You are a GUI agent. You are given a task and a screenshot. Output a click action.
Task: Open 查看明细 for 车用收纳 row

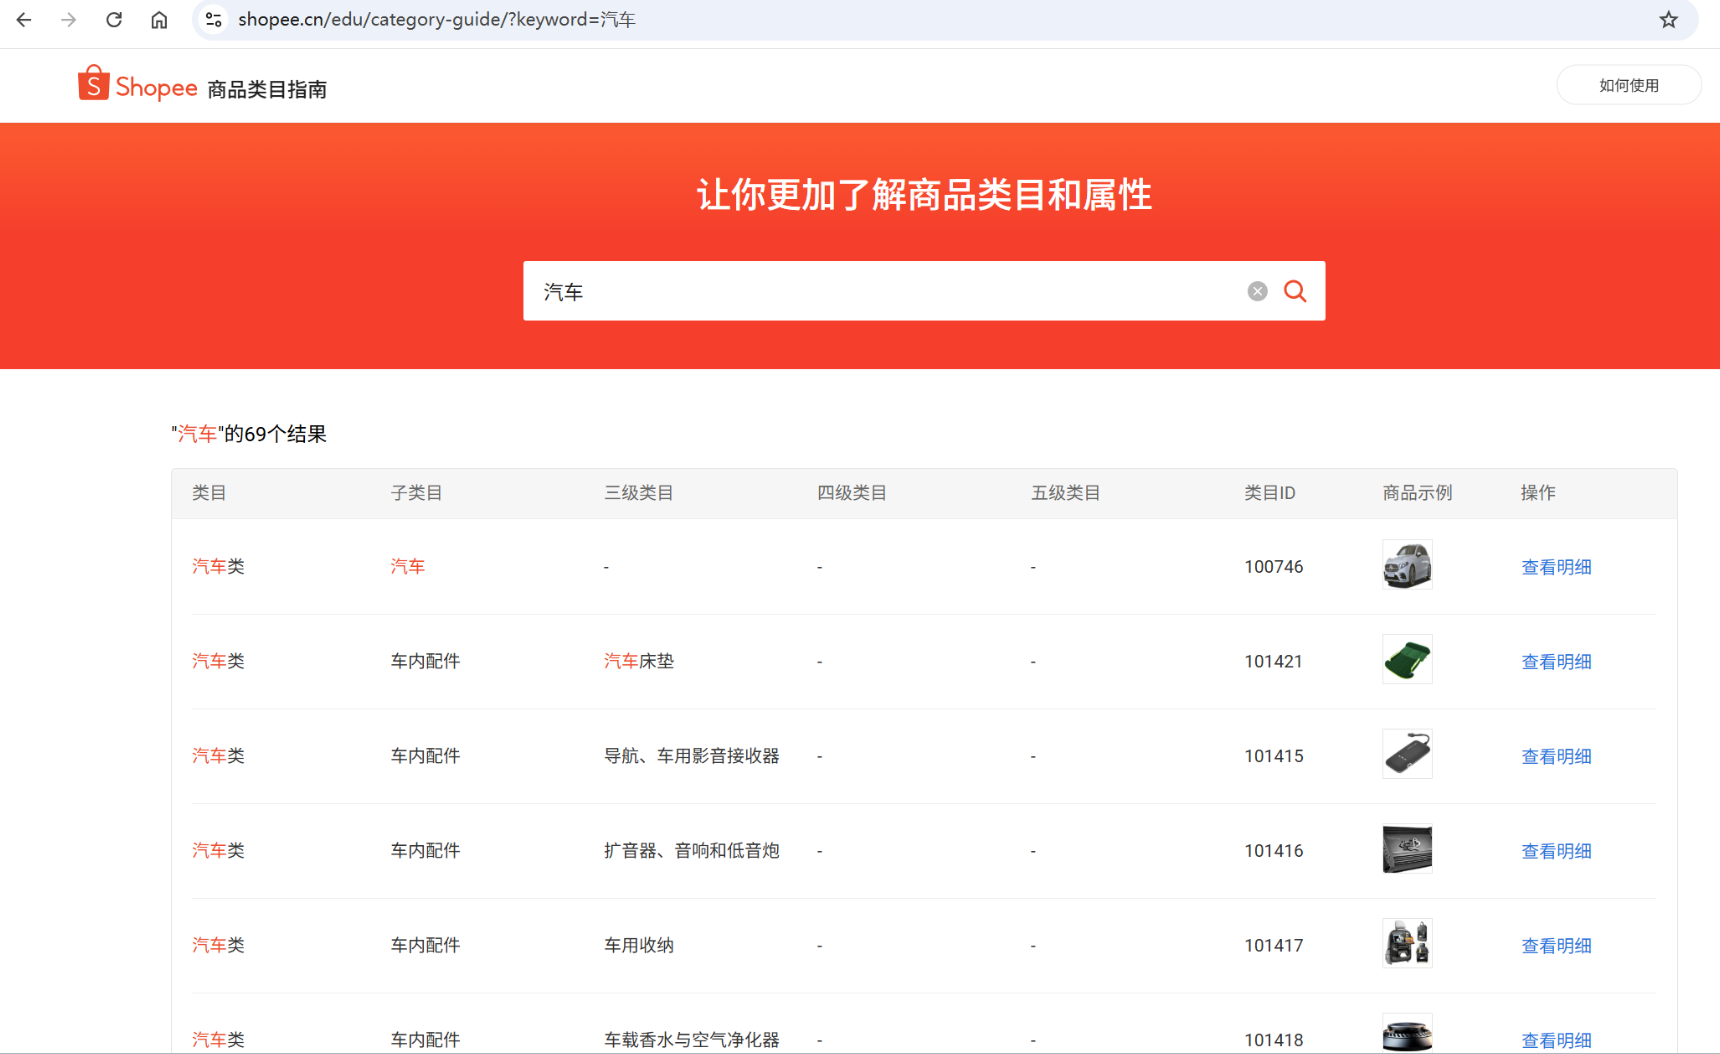coord(1555,946)
